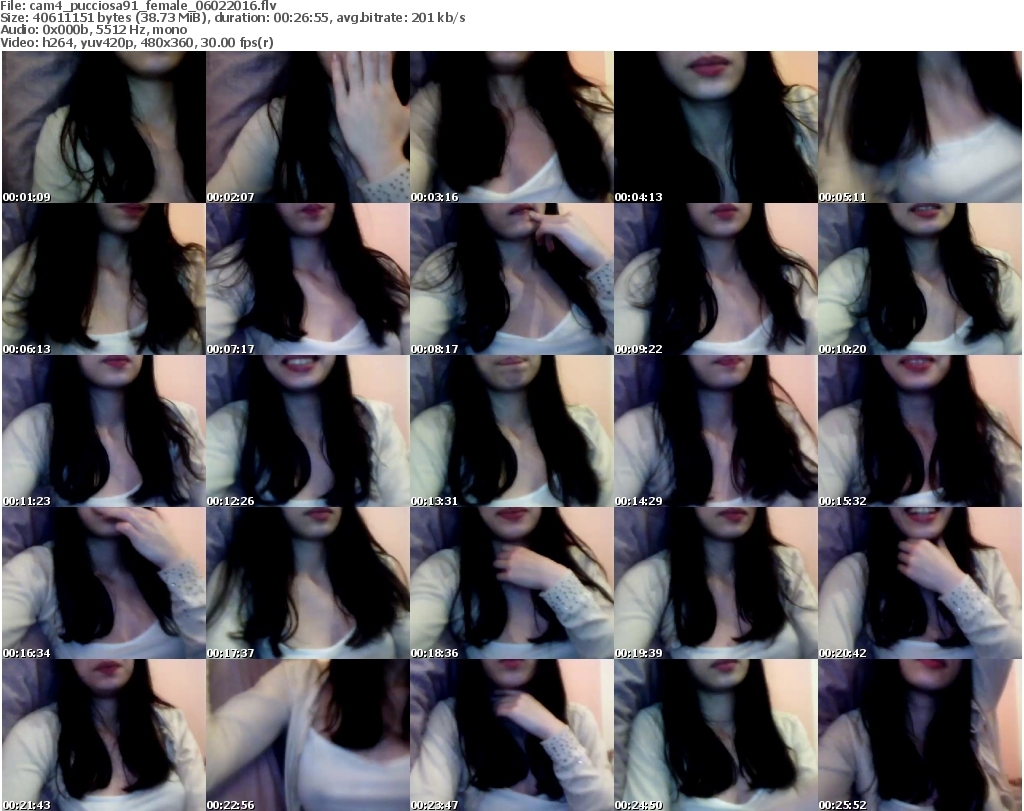
Task: Select the Video info line 'h264, yuv420p'
Action: tap(137, 42)
